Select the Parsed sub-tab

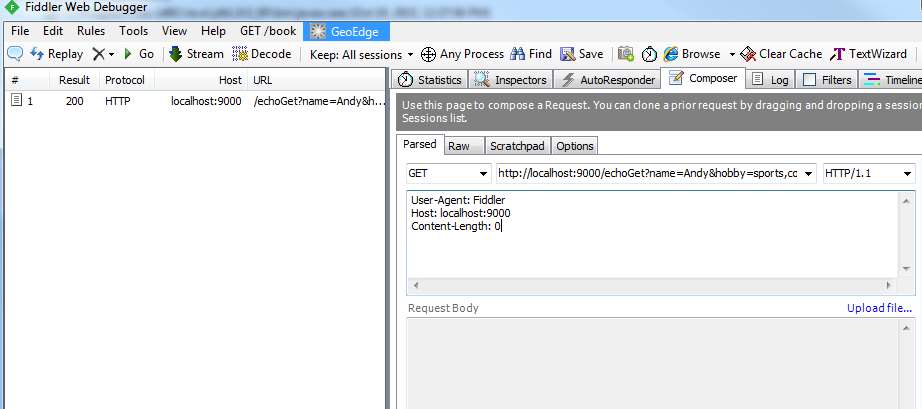pos(420,145)
